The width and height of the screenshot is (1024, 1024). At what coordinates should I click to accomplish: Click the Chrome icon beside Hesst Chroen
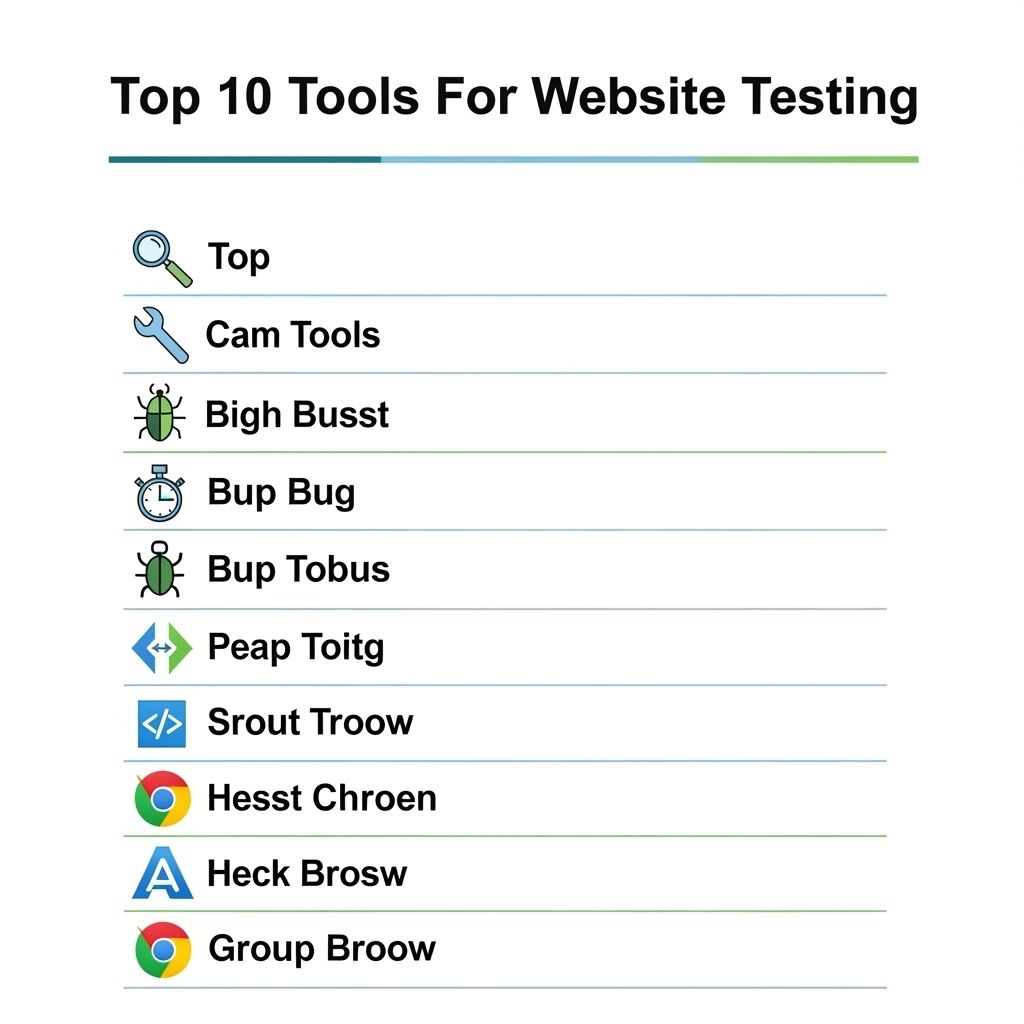coord(162,799)
